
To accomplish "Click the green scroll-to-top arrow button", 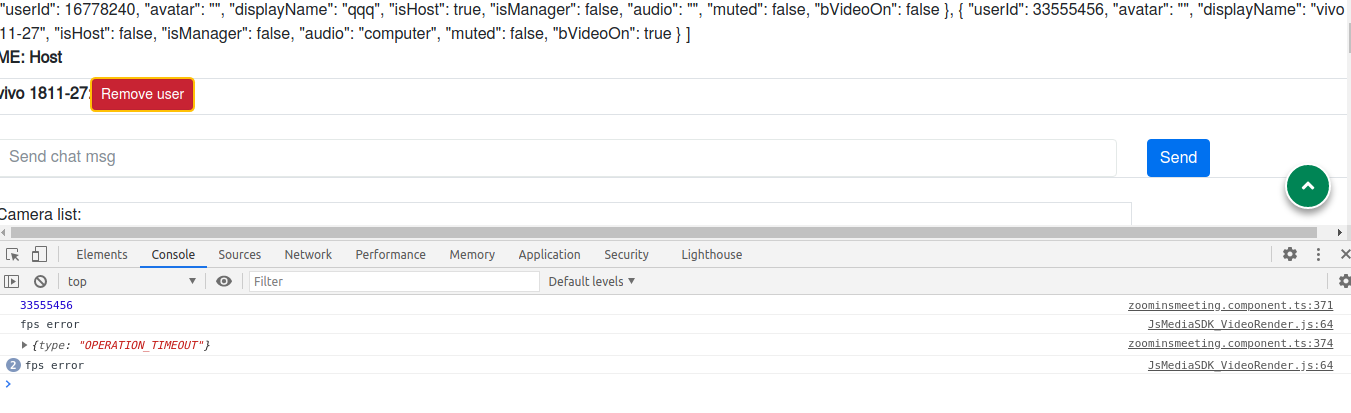I will tap(1308, 185).
